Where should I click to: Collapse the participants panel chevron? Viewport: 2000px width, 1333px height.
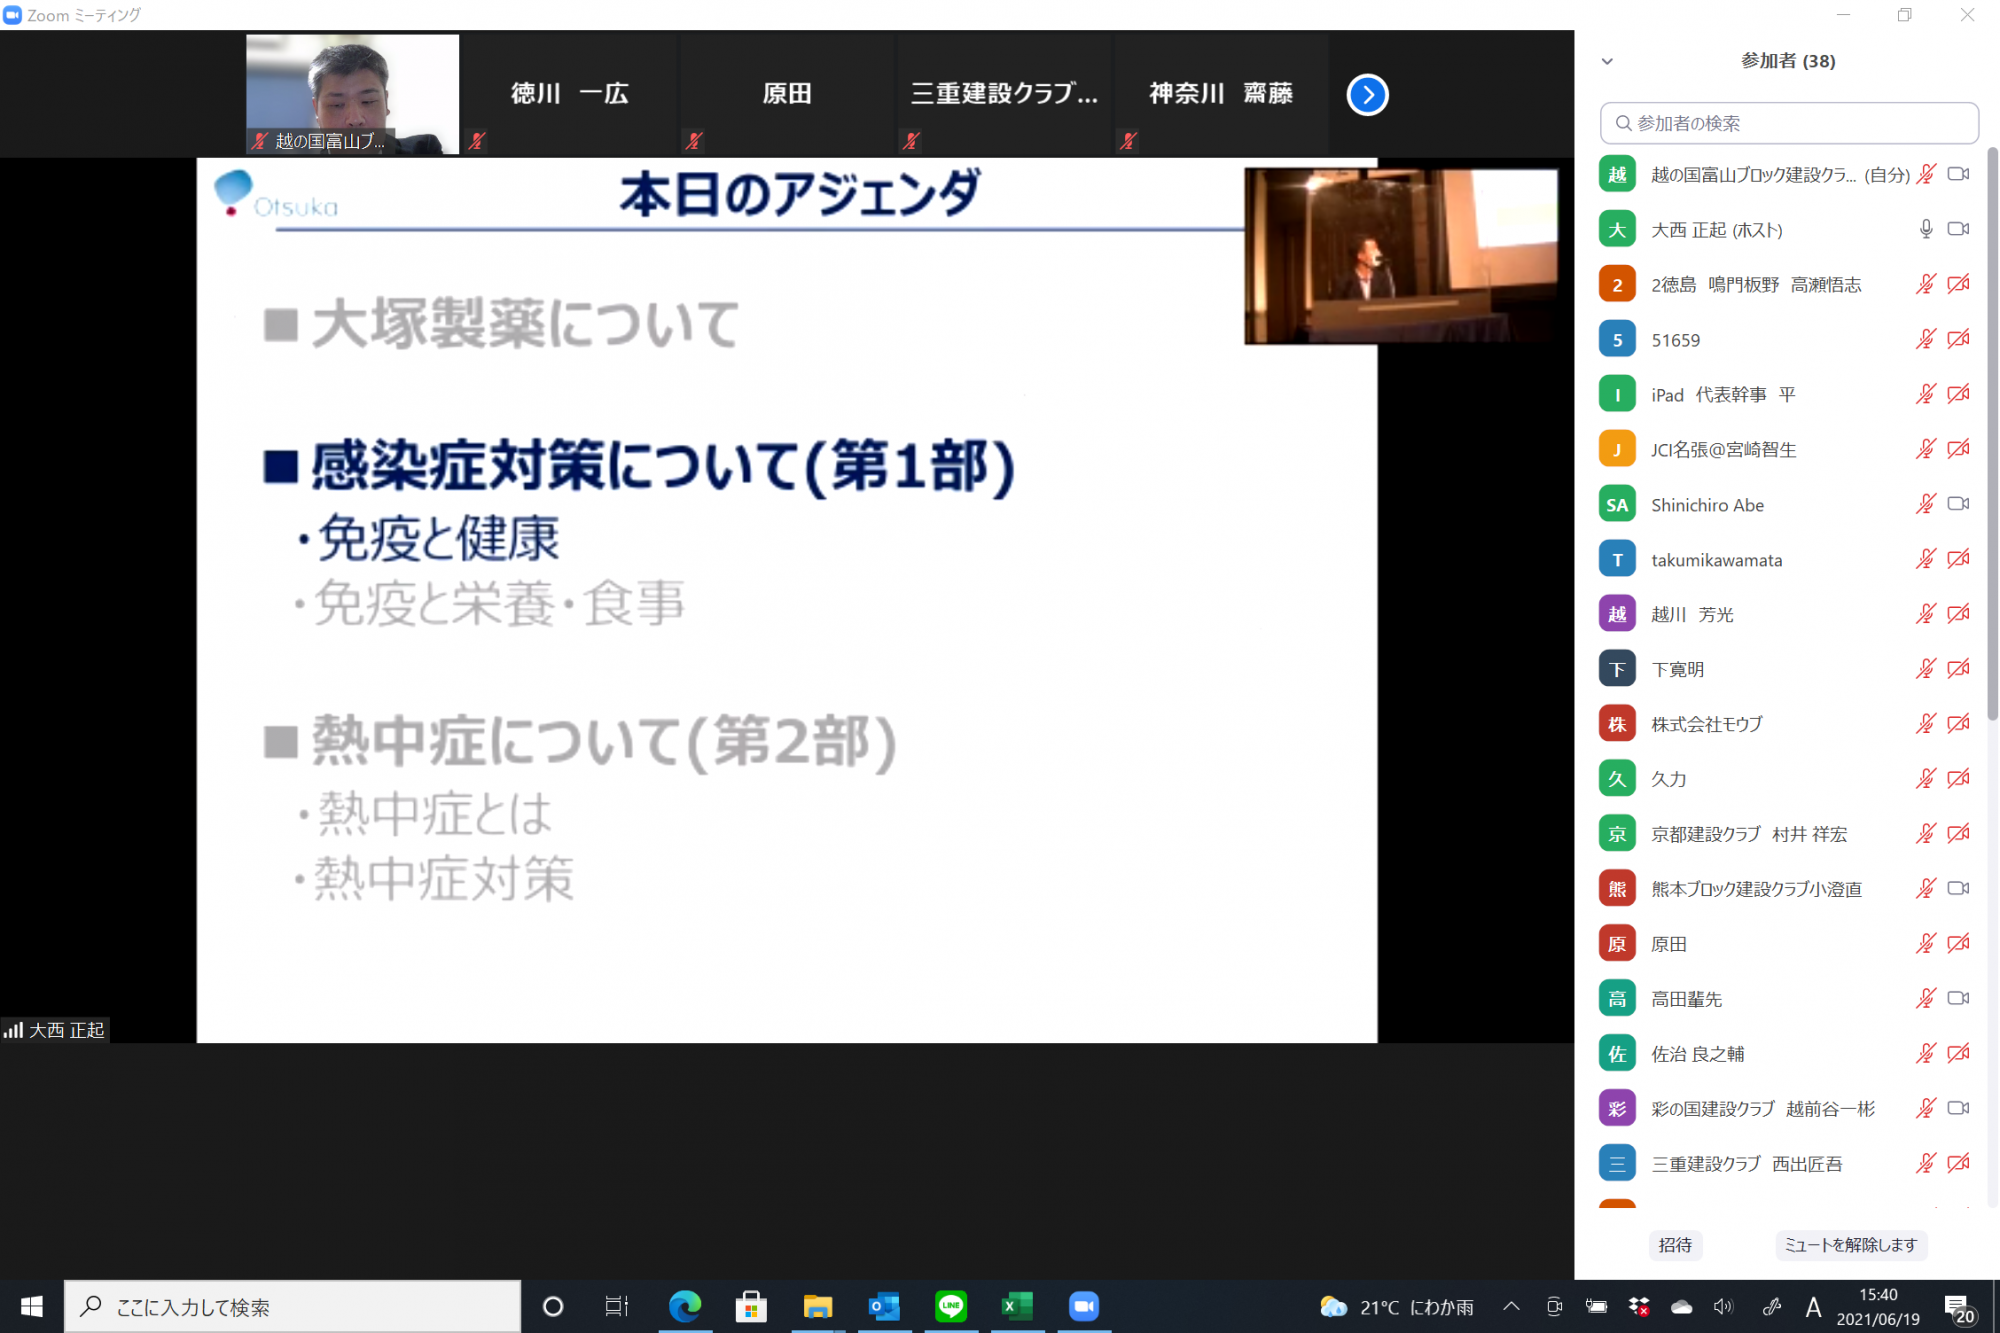click(1607, 61)
